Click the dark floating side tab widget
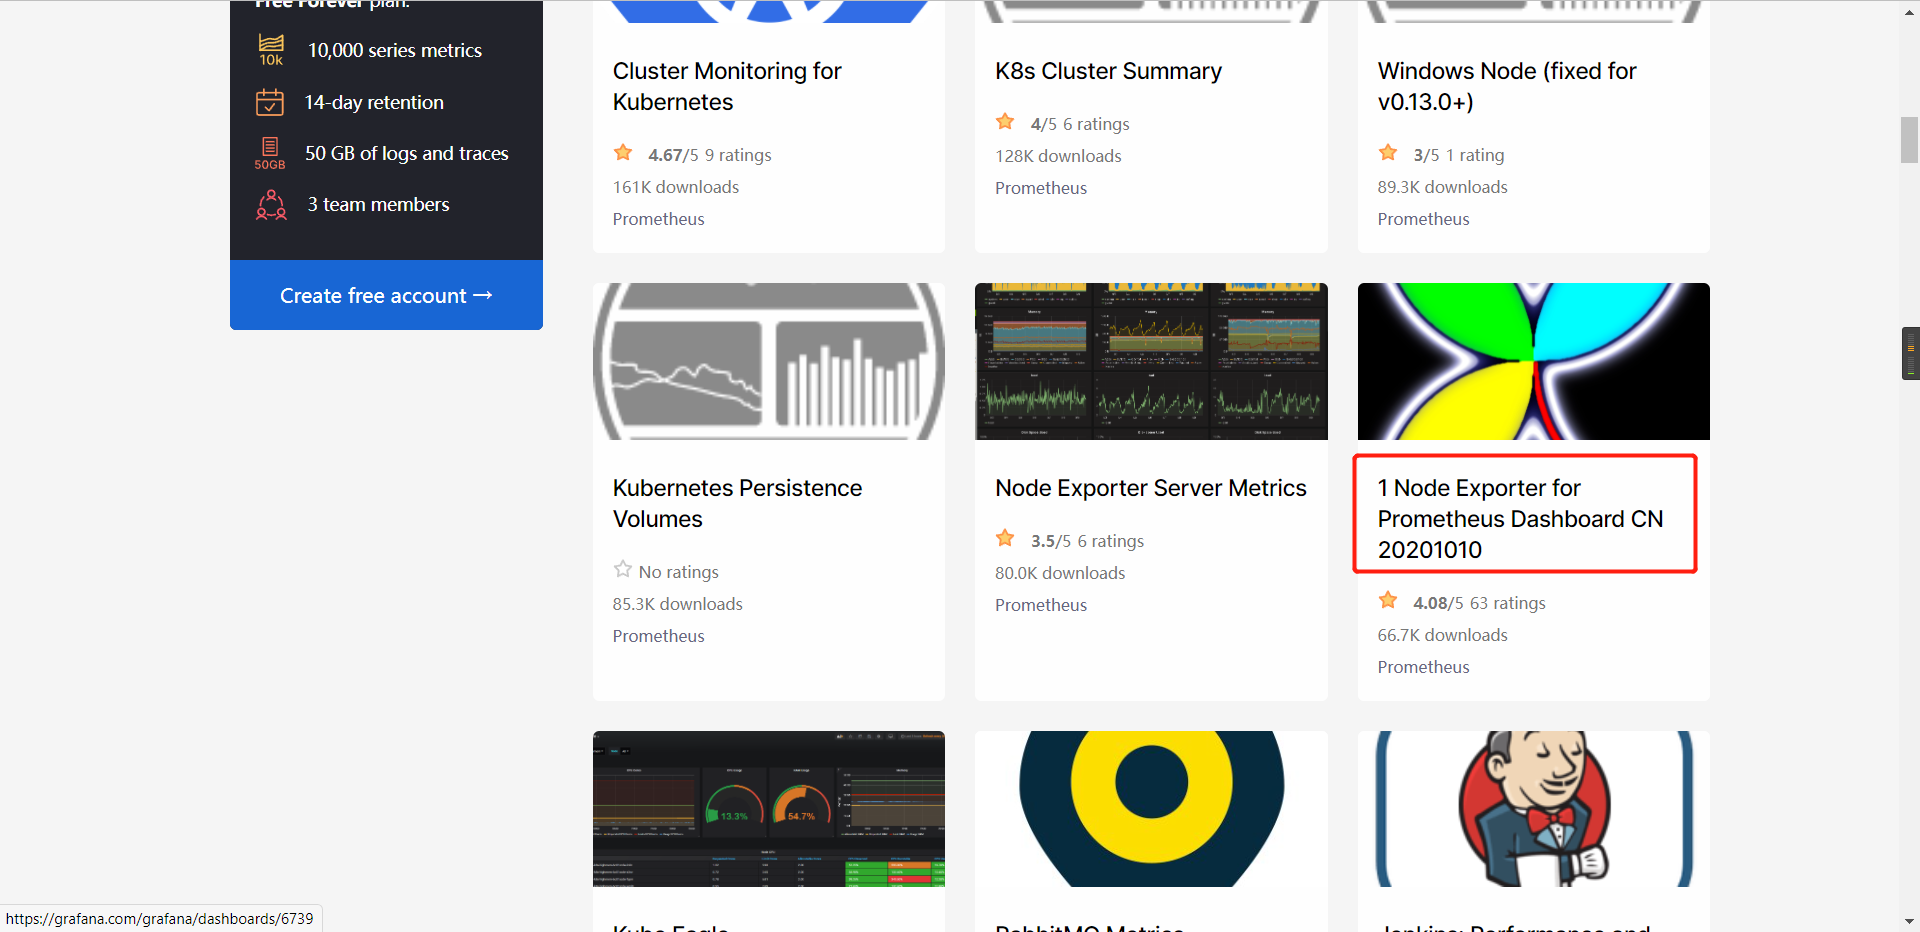The image size is (1920, 932). click(x=1910, y=353)
